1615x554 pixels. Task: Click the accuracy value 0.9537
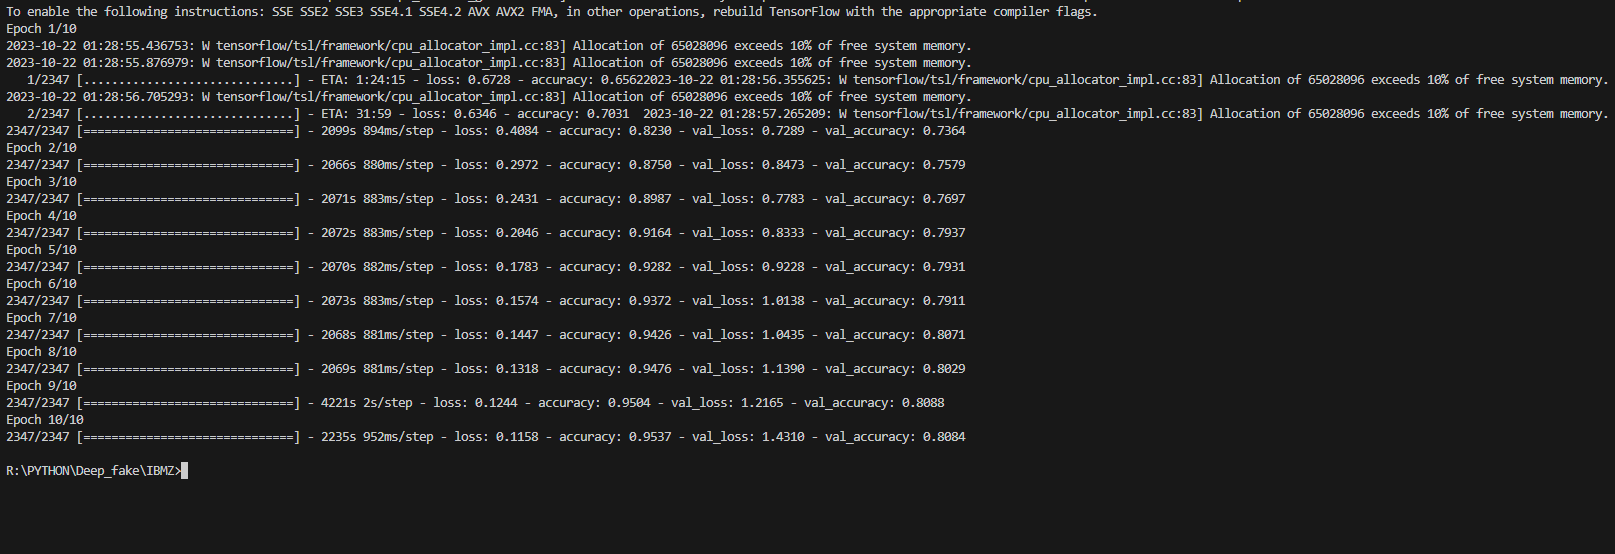[x=650, y=437]
